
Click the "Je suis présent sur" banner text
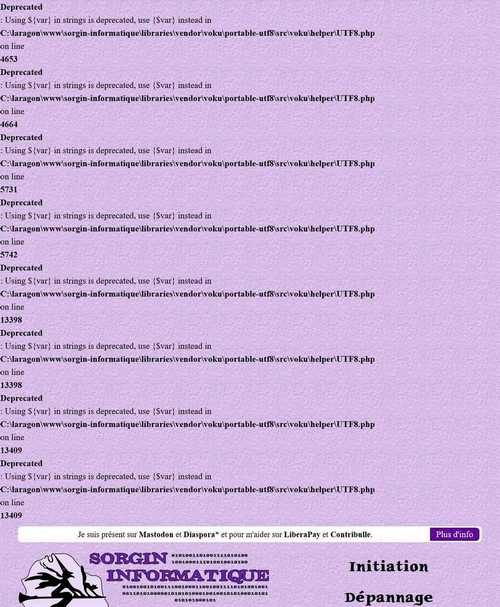coord(107,535)
